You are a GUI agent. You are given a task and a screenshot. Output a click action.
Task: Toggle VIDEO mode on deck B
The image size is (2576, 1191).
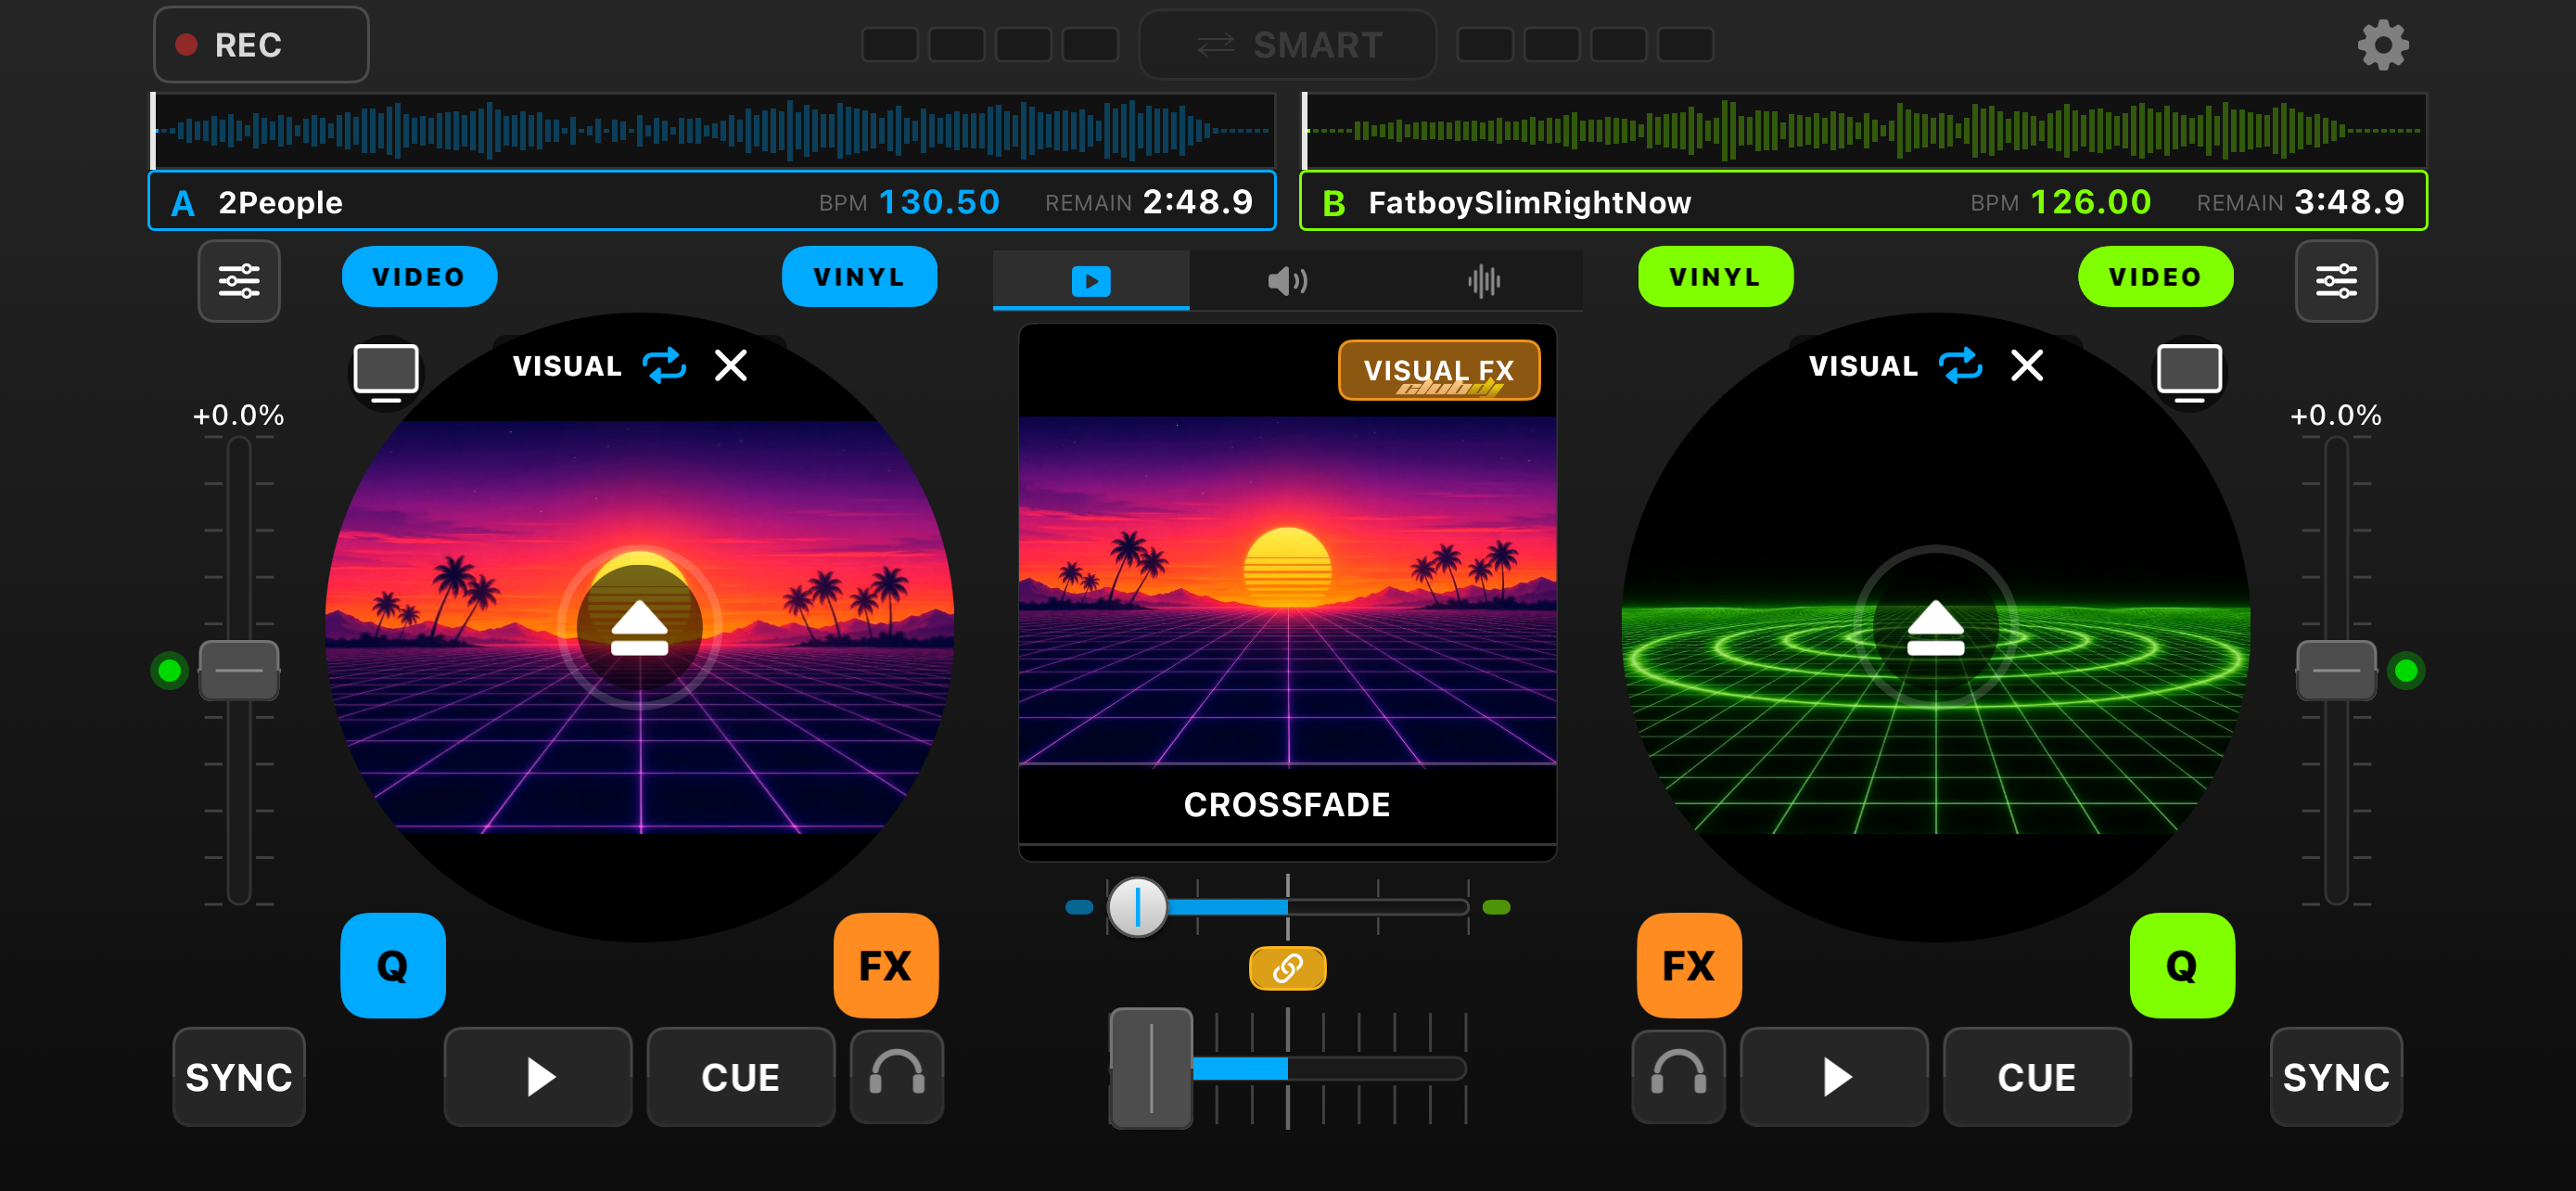click(x=2156, y=277)
